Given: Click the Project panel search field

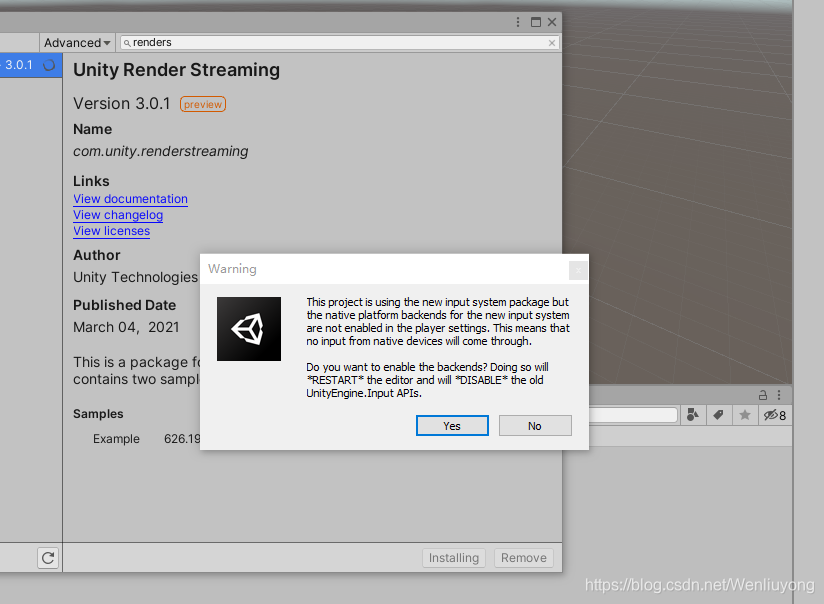Looking at the screenshot, I should tap(633, 415).
